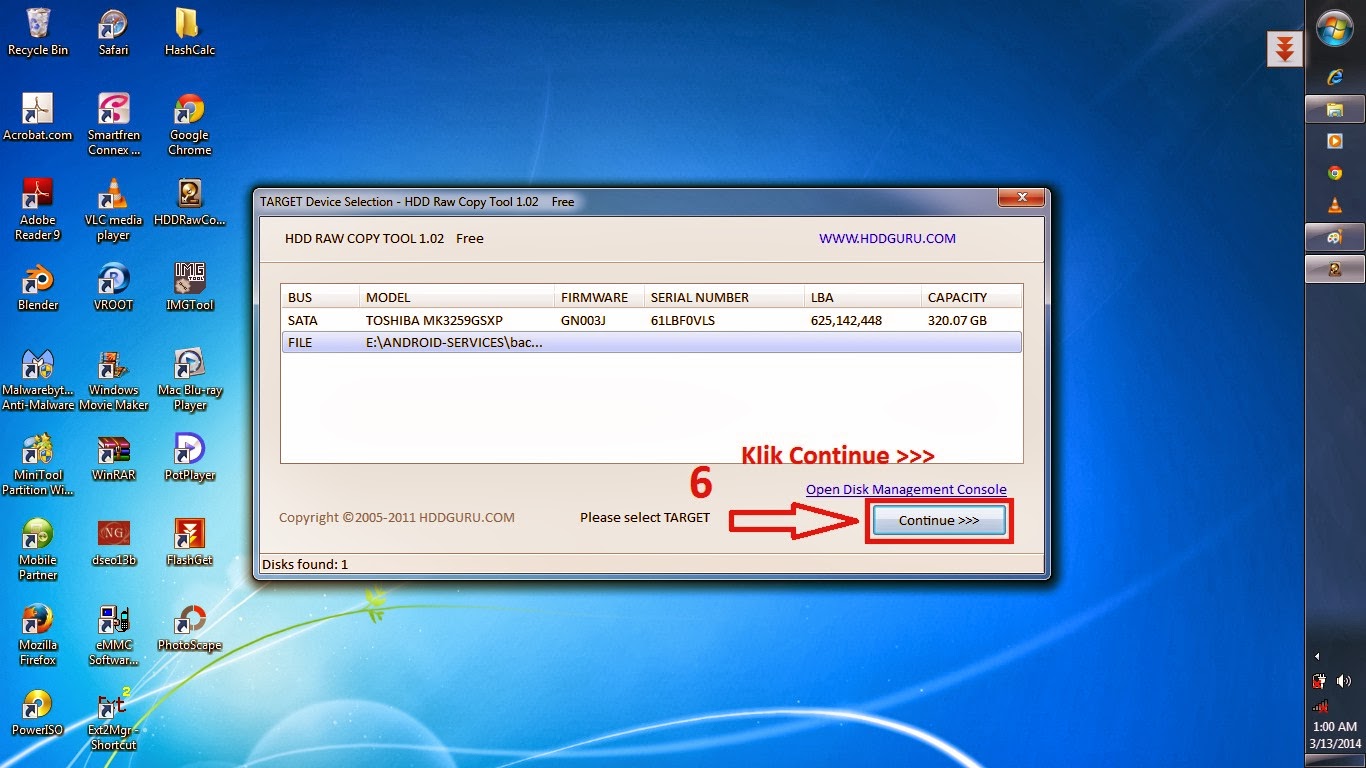1366x768 pixels.
Task: Open MiniTool Partition Wizard icon
Action: 38,465
